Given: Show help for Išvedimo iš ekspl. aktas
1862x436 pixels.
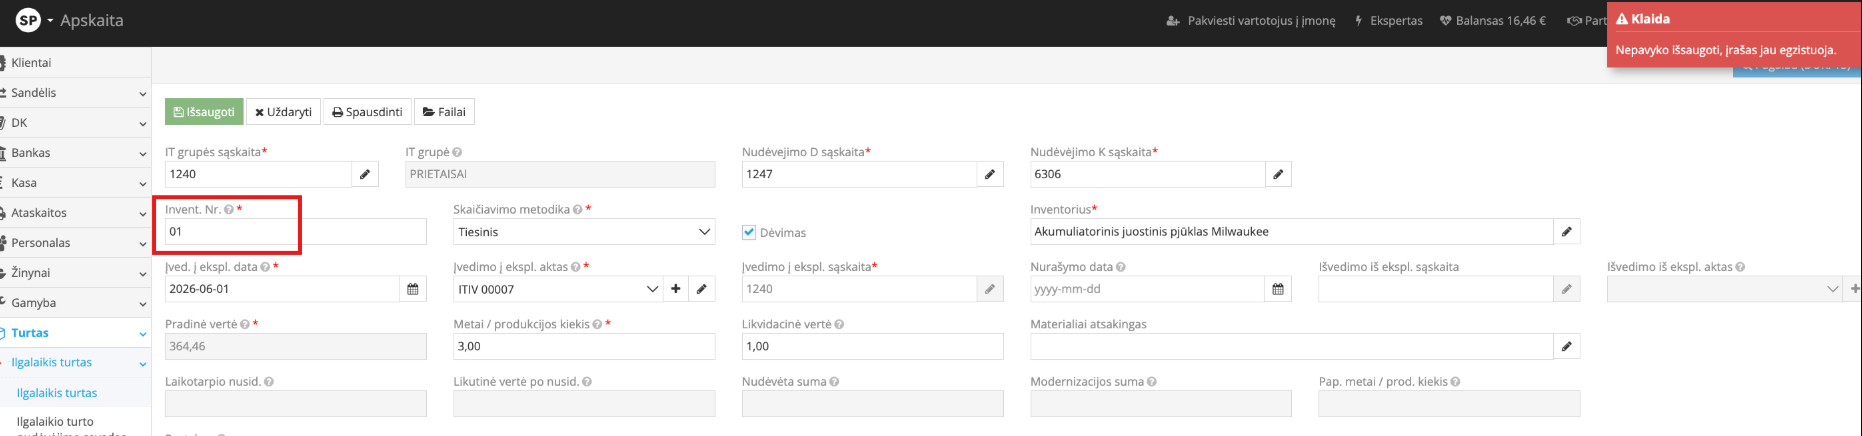Looking at the screenshot, I should 1741,267.
